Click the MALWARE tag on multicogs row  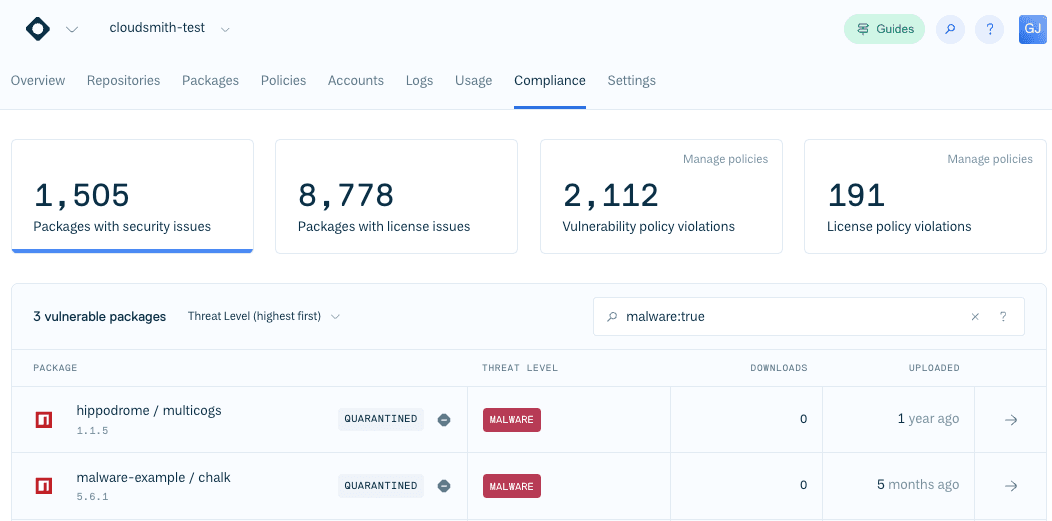click(x=512, y=420)
